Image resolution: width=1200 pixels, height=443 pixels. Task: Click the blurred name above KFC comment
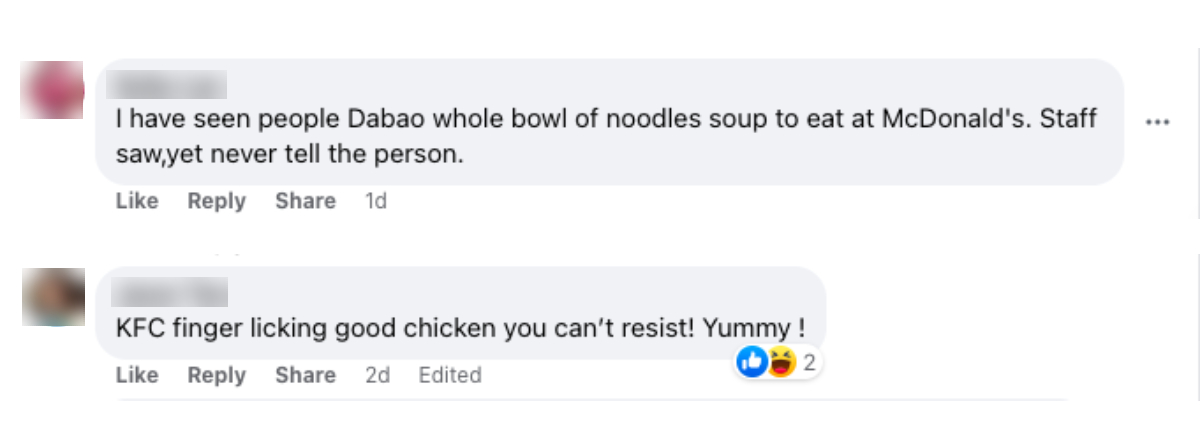click(171, 292)
